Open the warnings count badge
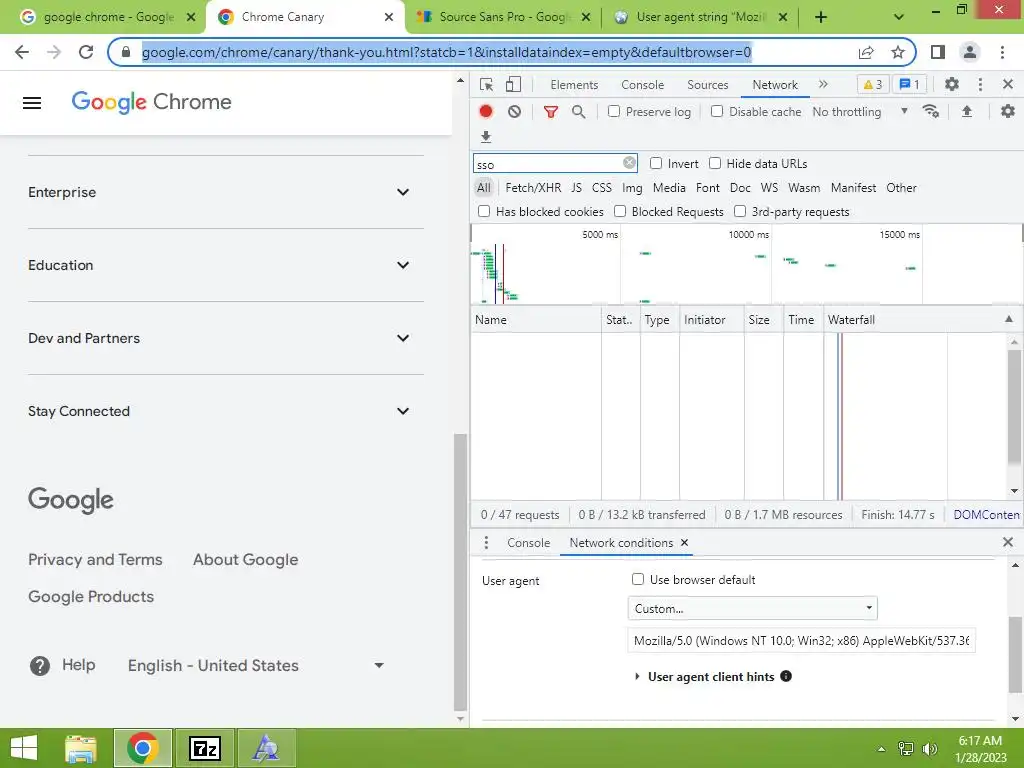 tap(872, 84)
